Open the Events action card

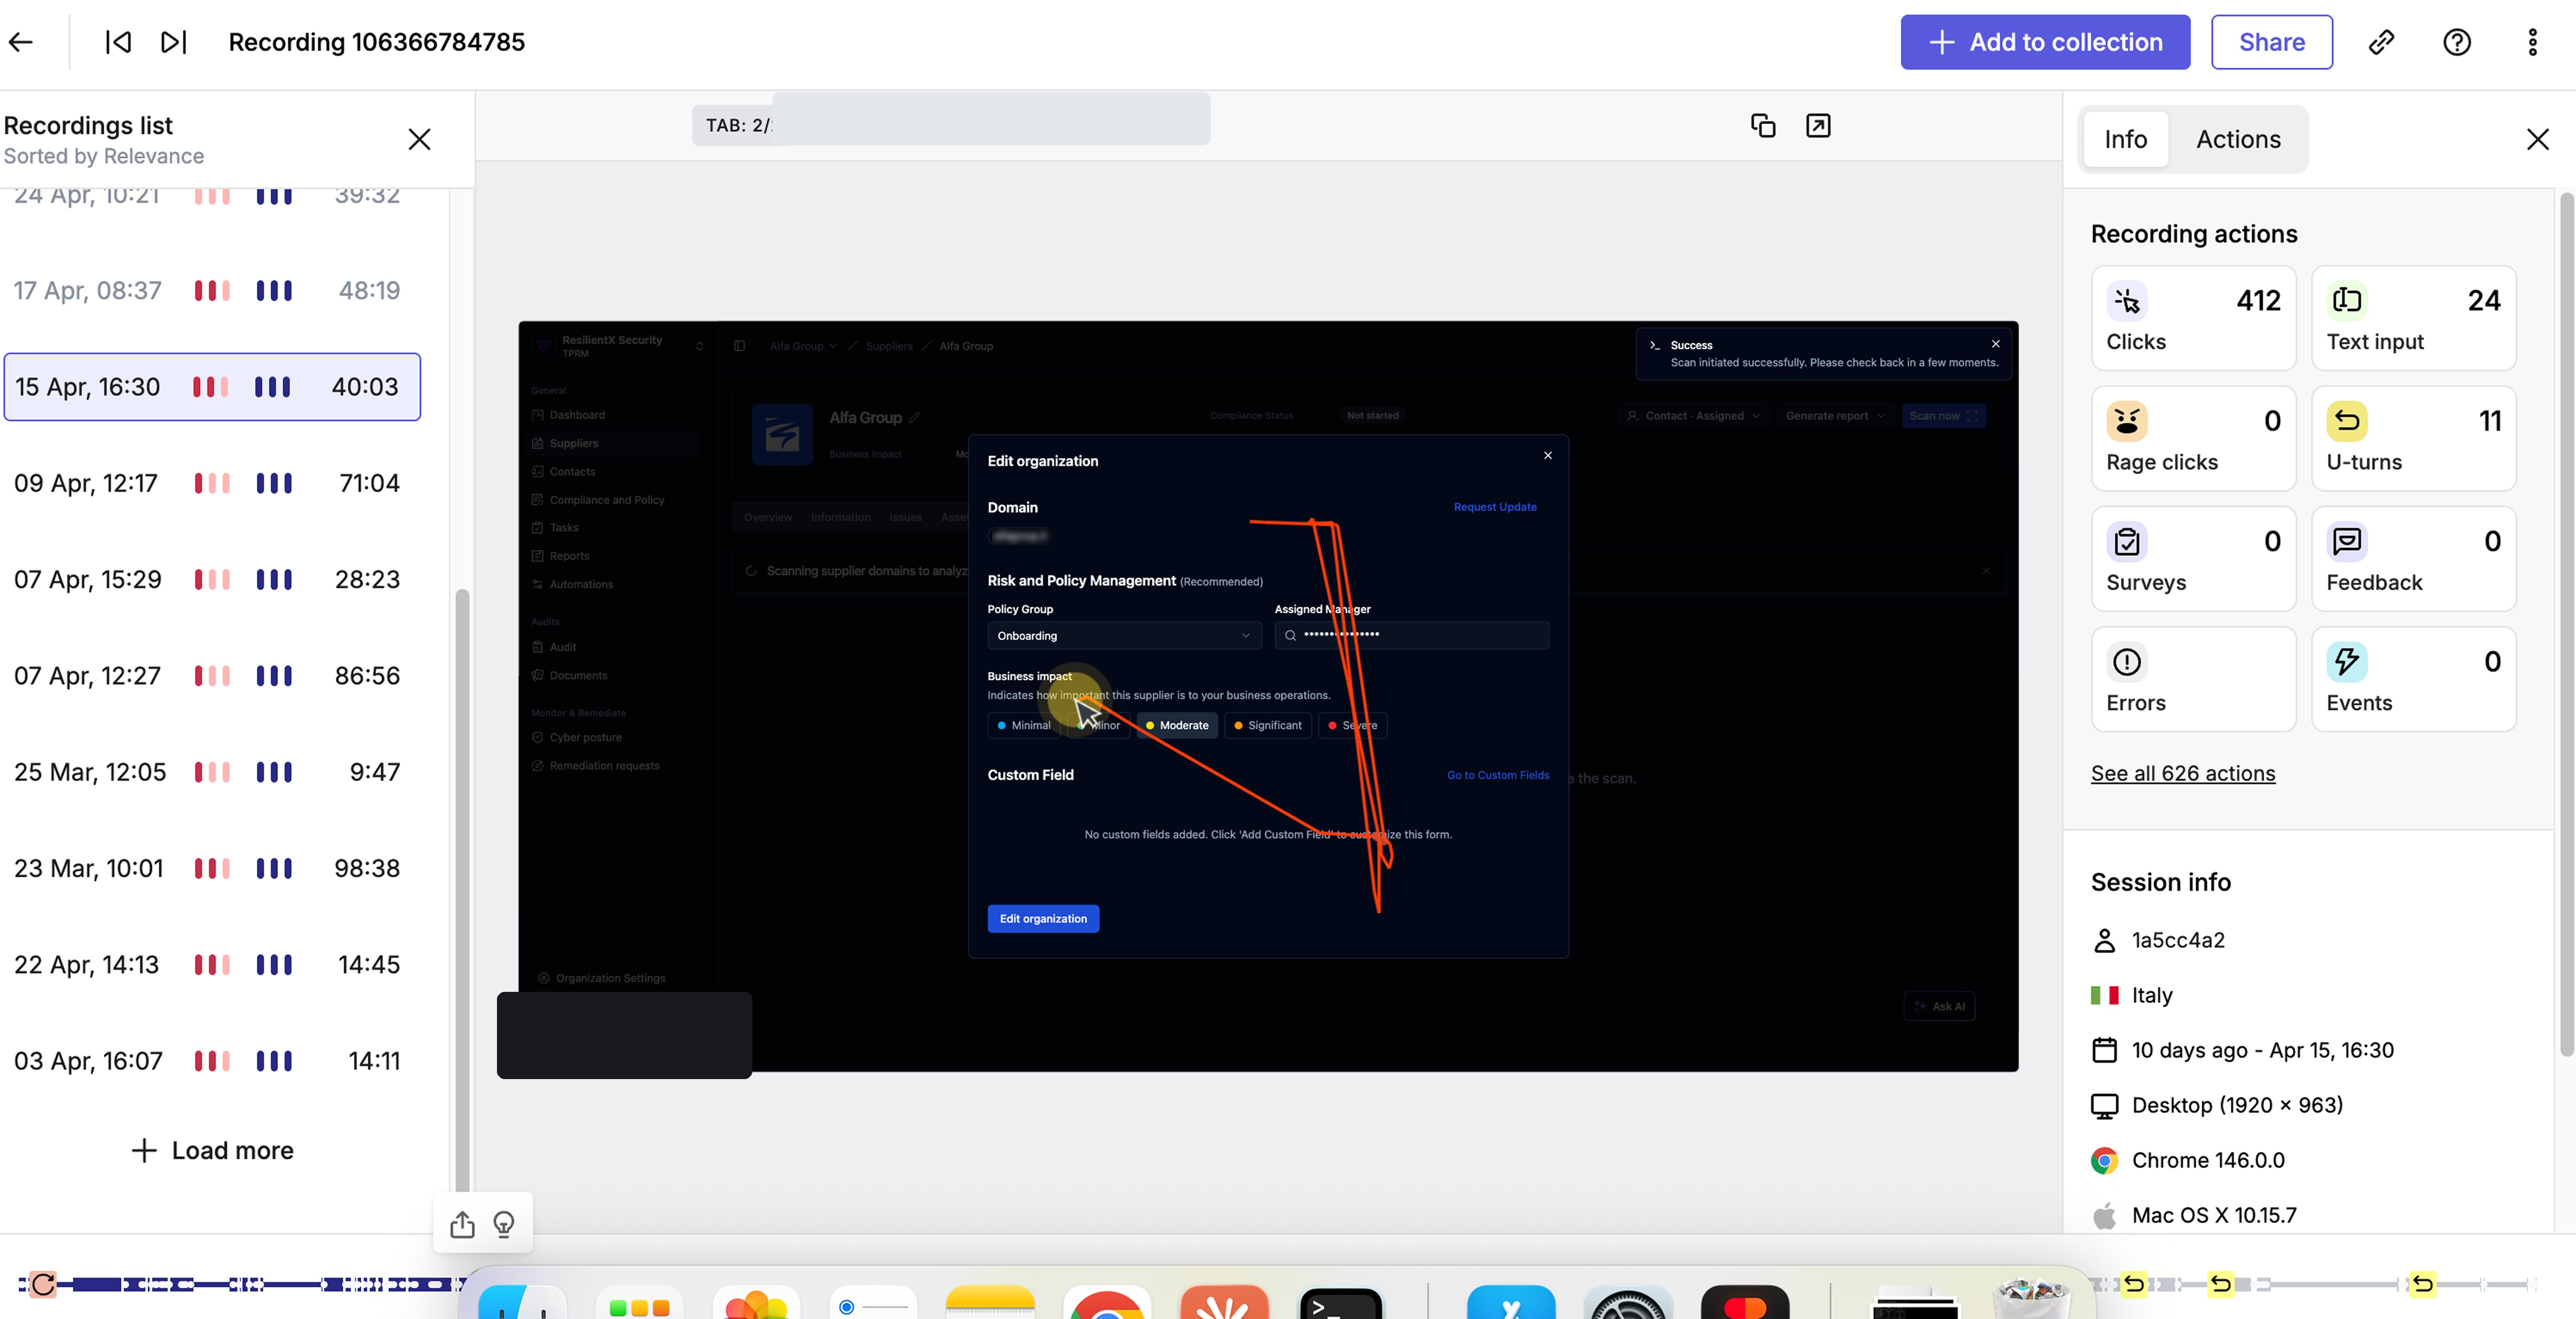2413,679
